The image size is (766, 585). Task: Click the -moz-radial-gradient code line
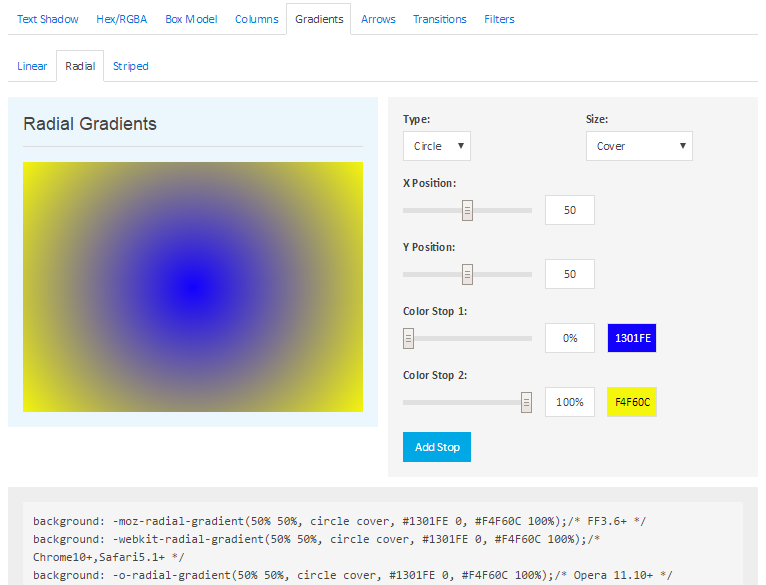[x=340, y=521]
